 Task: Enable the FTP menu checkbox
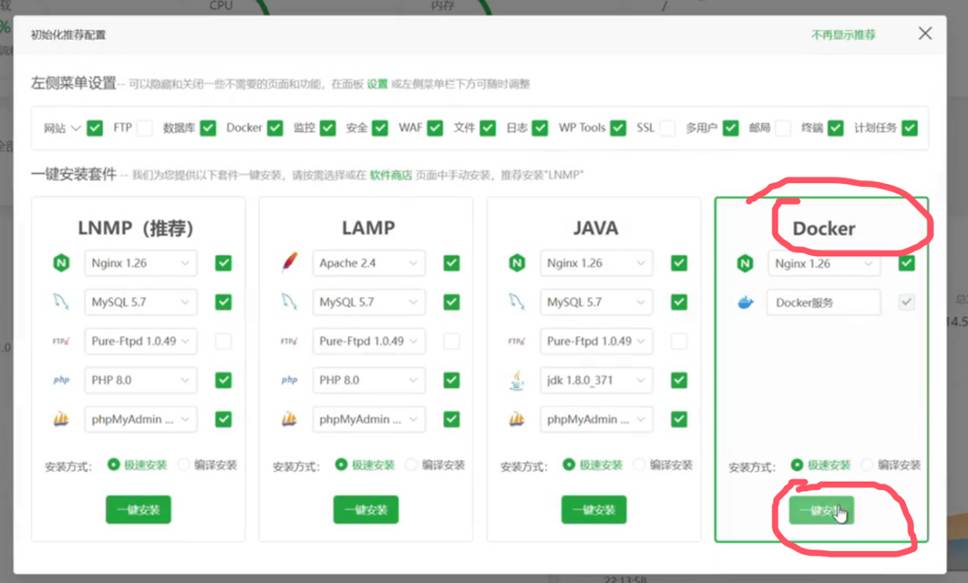[x=145, y=128]
